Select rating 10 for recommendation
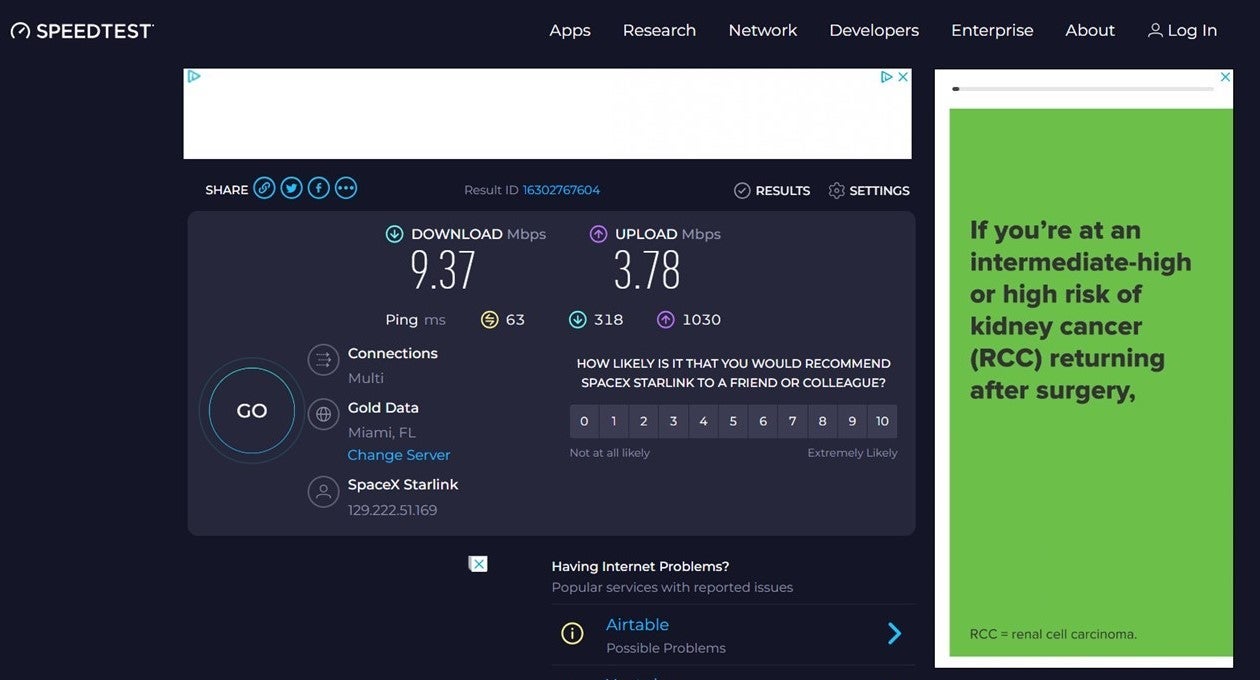This screenshot has height=680, width=1260. [x=882, y=421]
